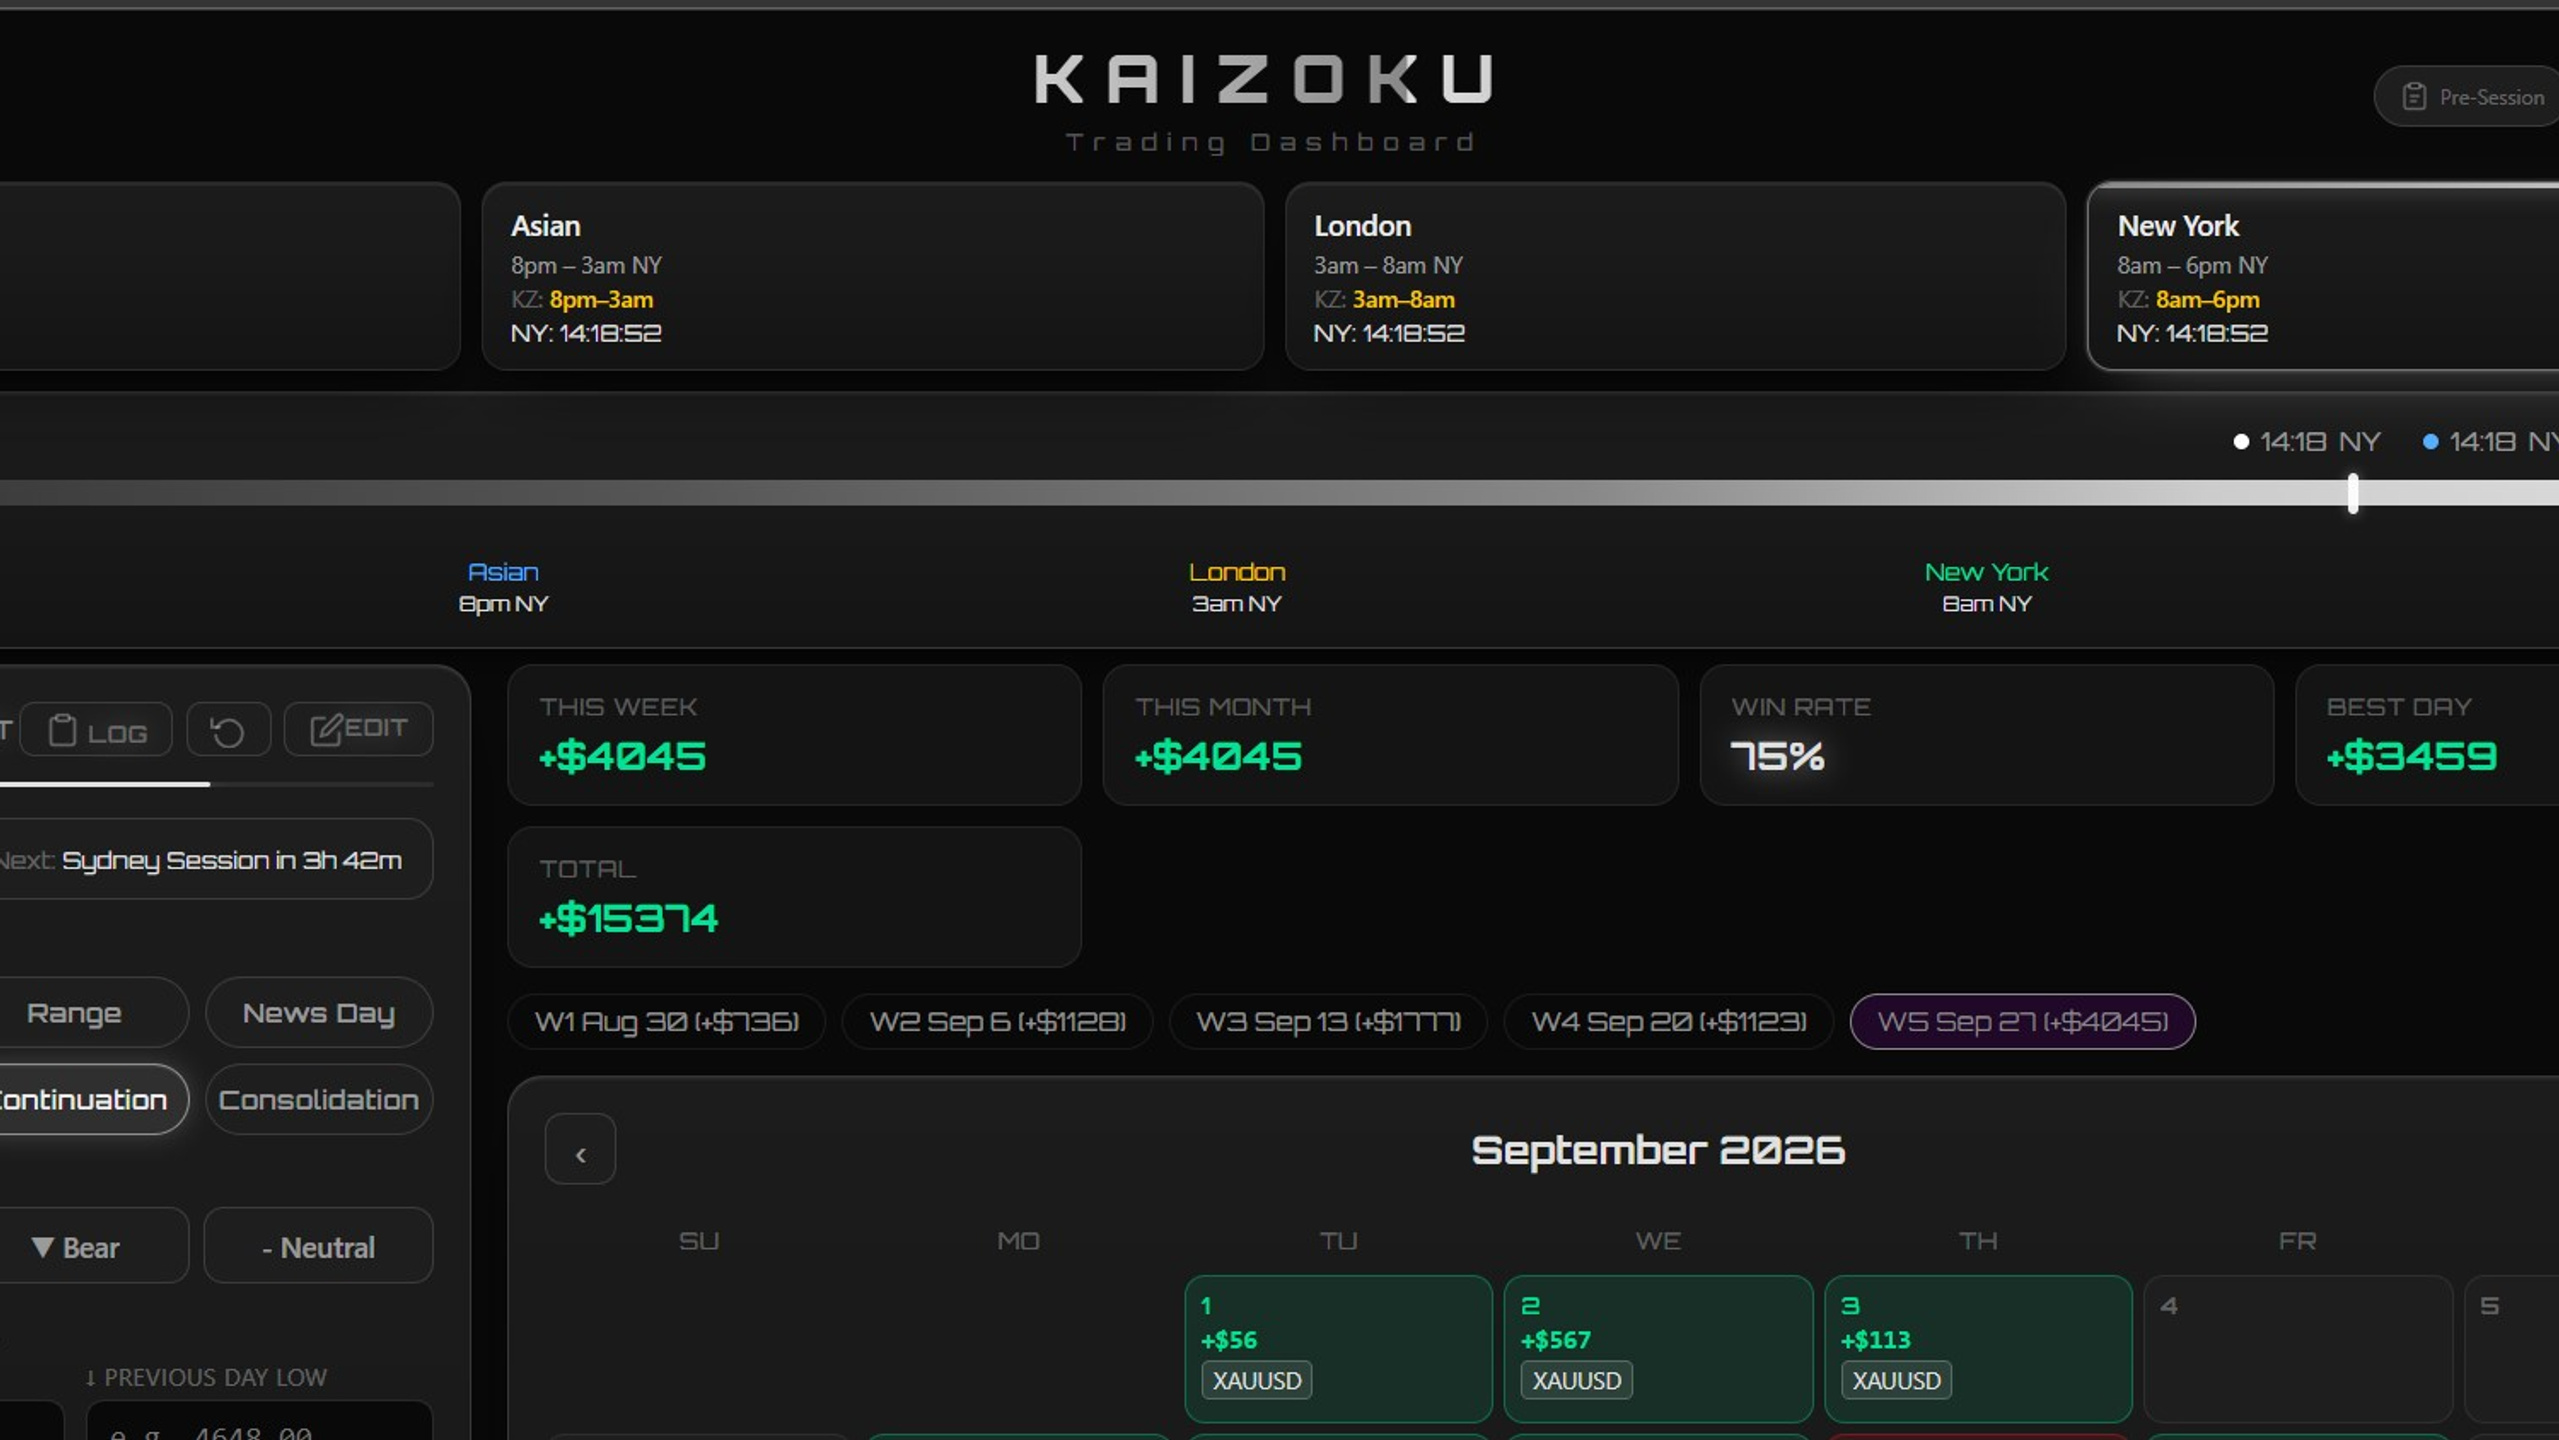Choose the Range market condition
Image resolution: width=2559 pixels, height=1440 pixels.
pos(85,1013)
